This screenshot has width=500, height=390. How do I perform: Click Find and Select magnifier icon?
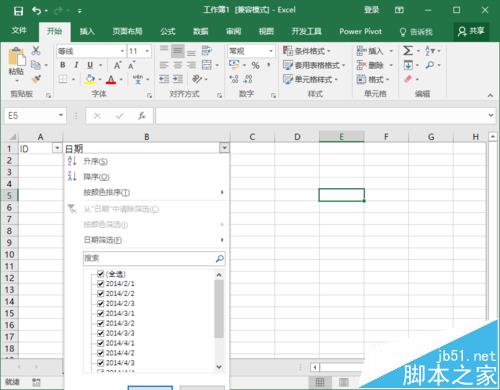click(430, 65)
